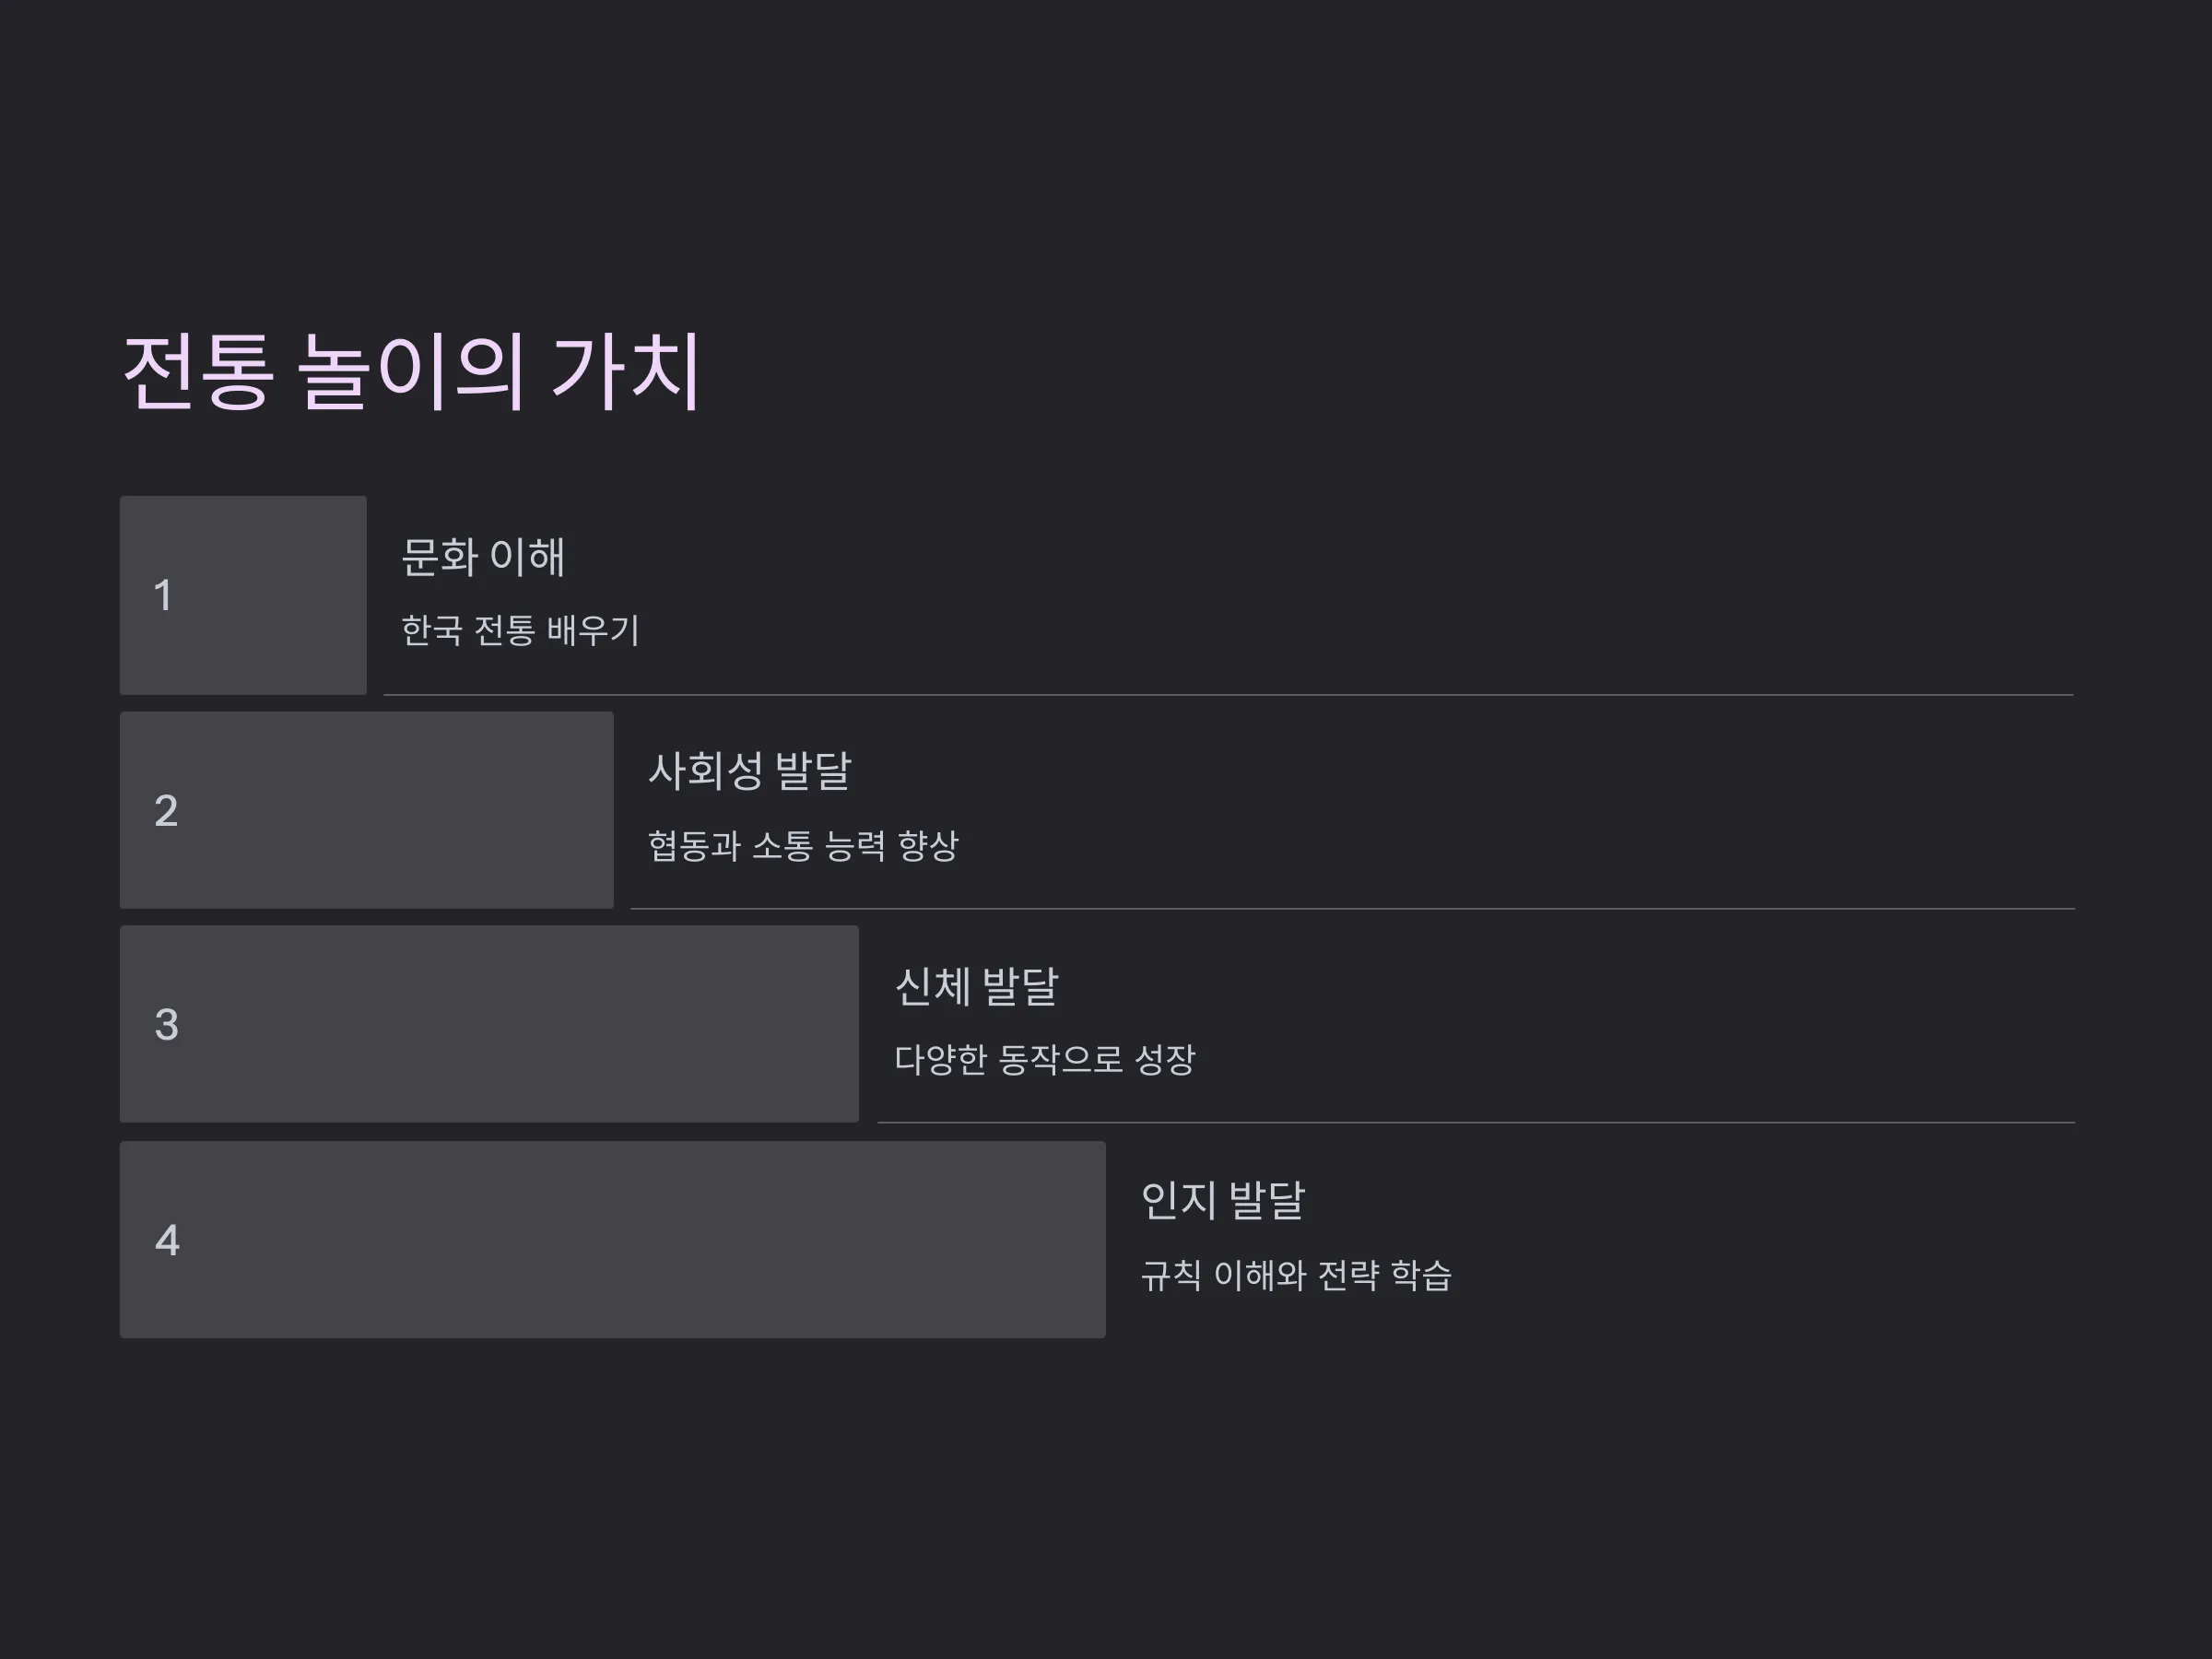The height and width of the screenshot is (1659, 2212).
Task: Select the gray bar numbered 3
Action: click(489, 1024)
